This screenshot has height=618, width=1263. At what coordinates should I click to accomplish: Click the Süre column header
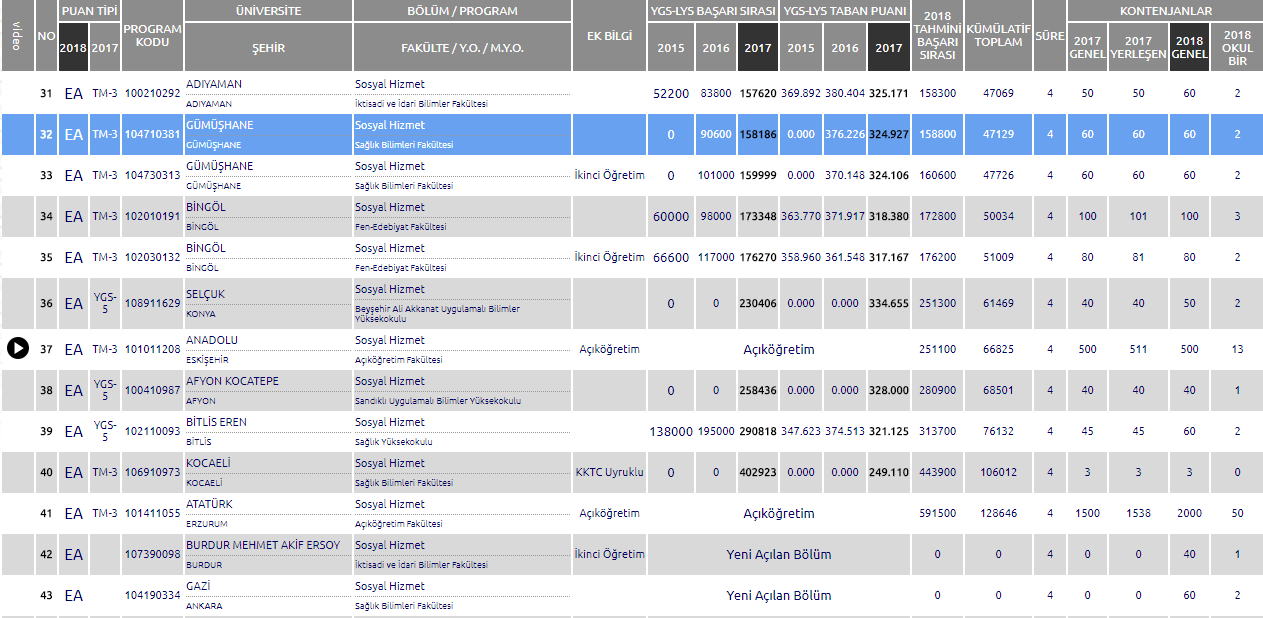click(x=1049, y=36)
